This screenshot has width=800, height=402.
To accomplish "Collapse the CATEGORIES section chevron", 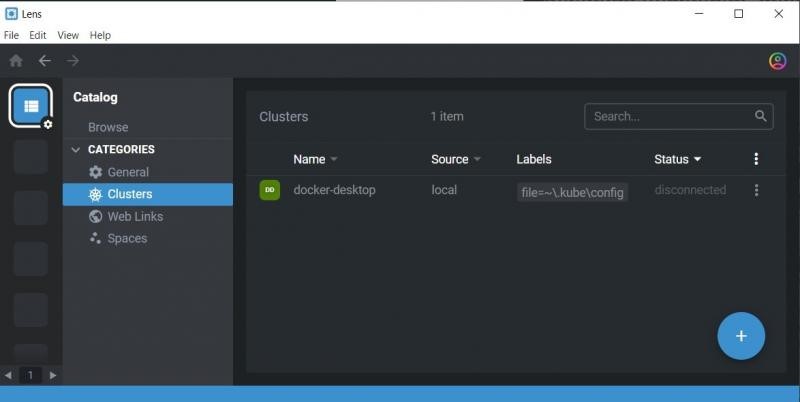I will (76, 149).
